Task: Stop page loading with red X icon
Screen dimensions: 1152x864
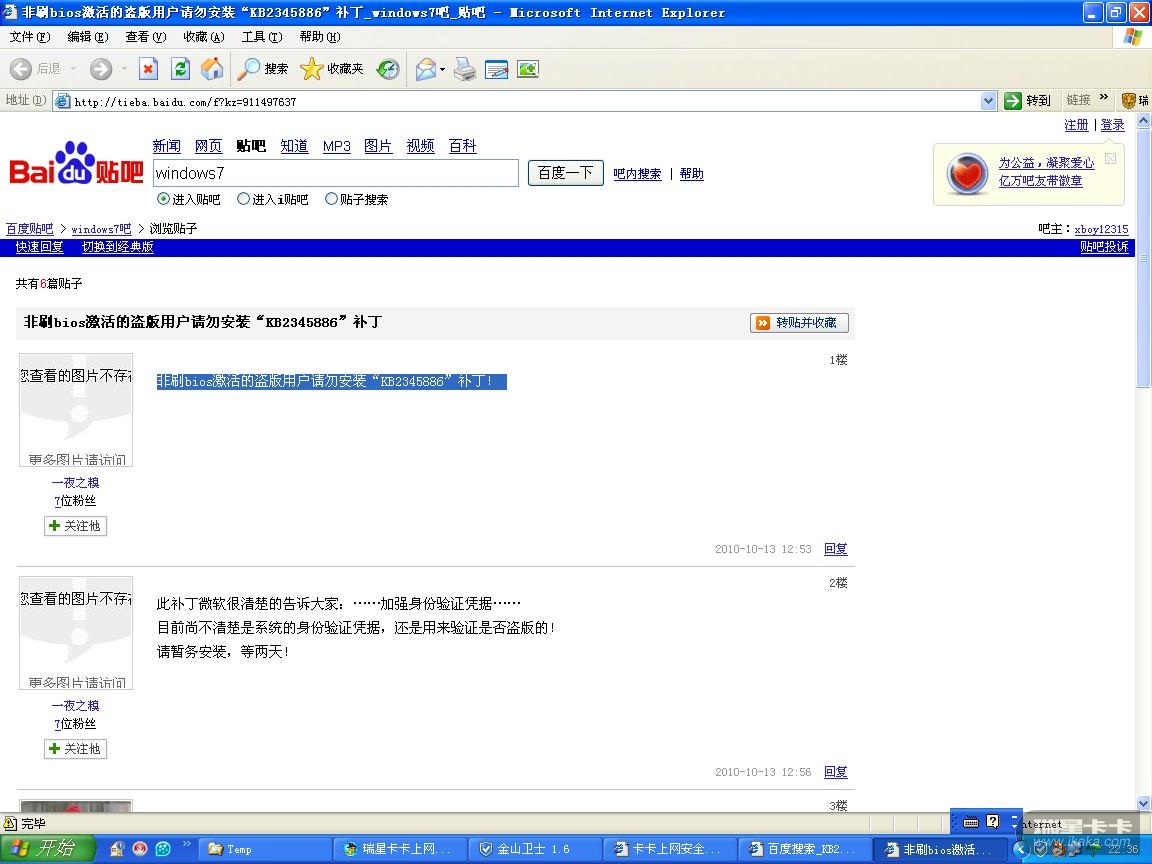Action: point(148,69)
